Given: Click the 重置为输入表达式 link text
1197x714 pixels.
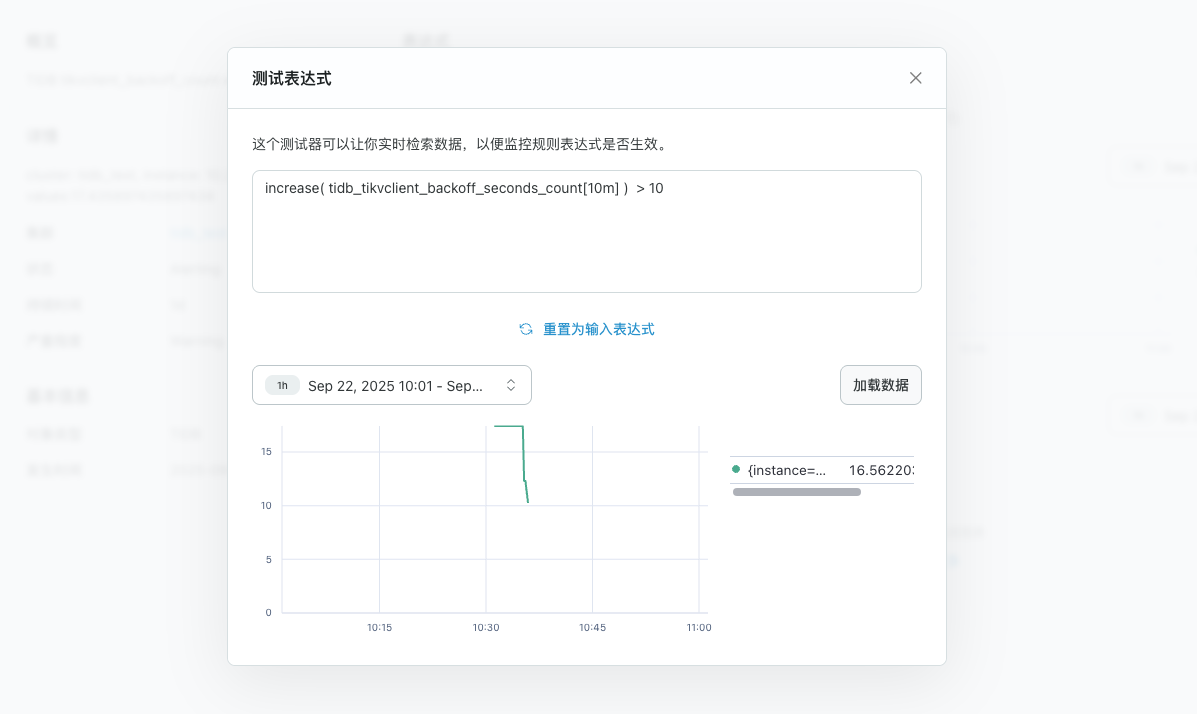Looking at the screenshot, I should point(598,329).
